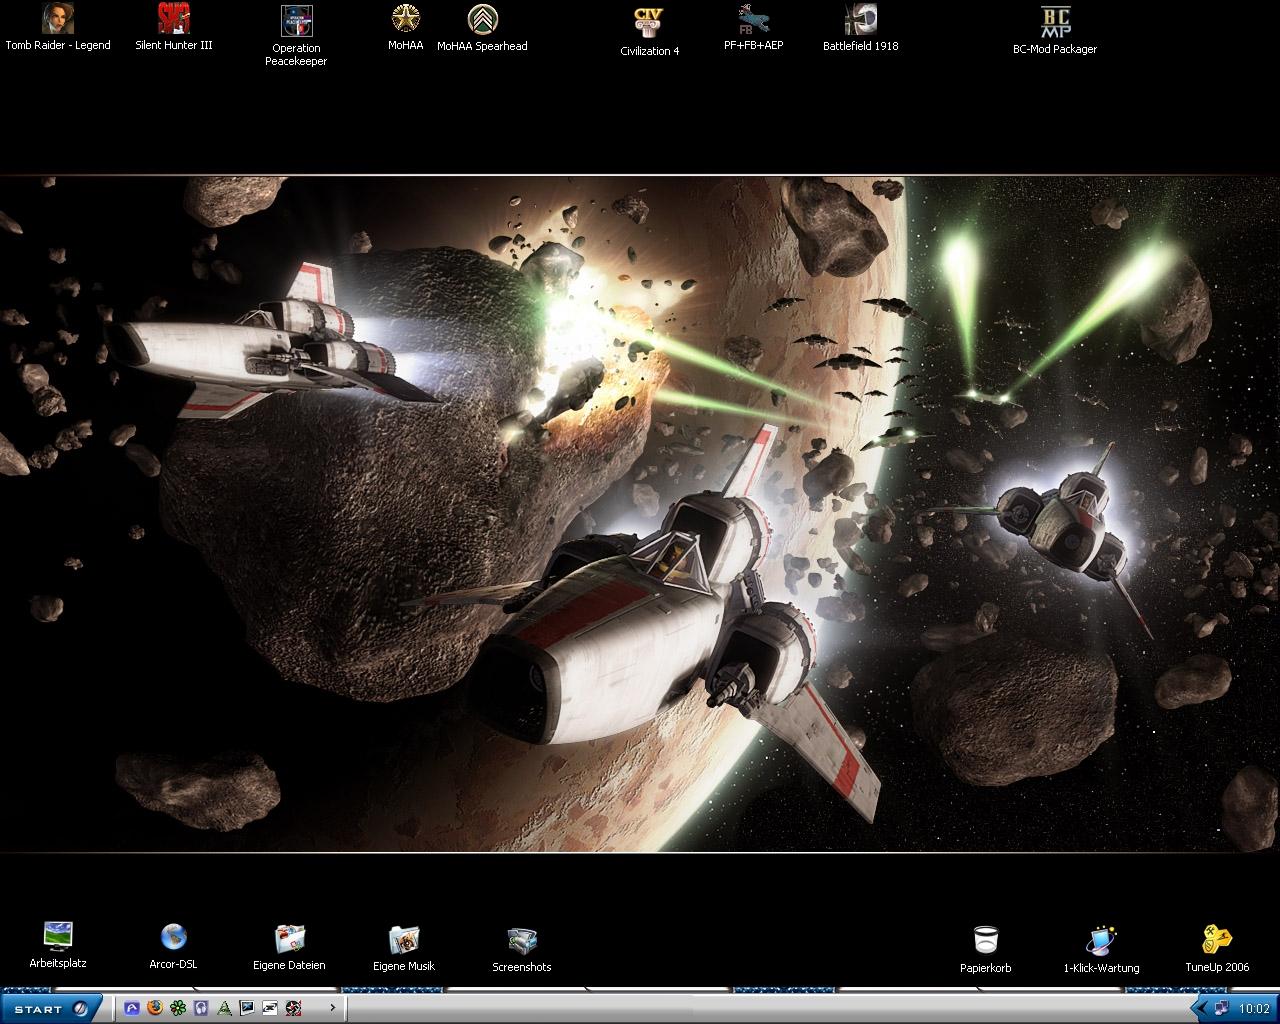Select the Operation Peacekeeper icon
Screen dimensions: 1280x1024
pyautogui.click(x=296, y=35)
